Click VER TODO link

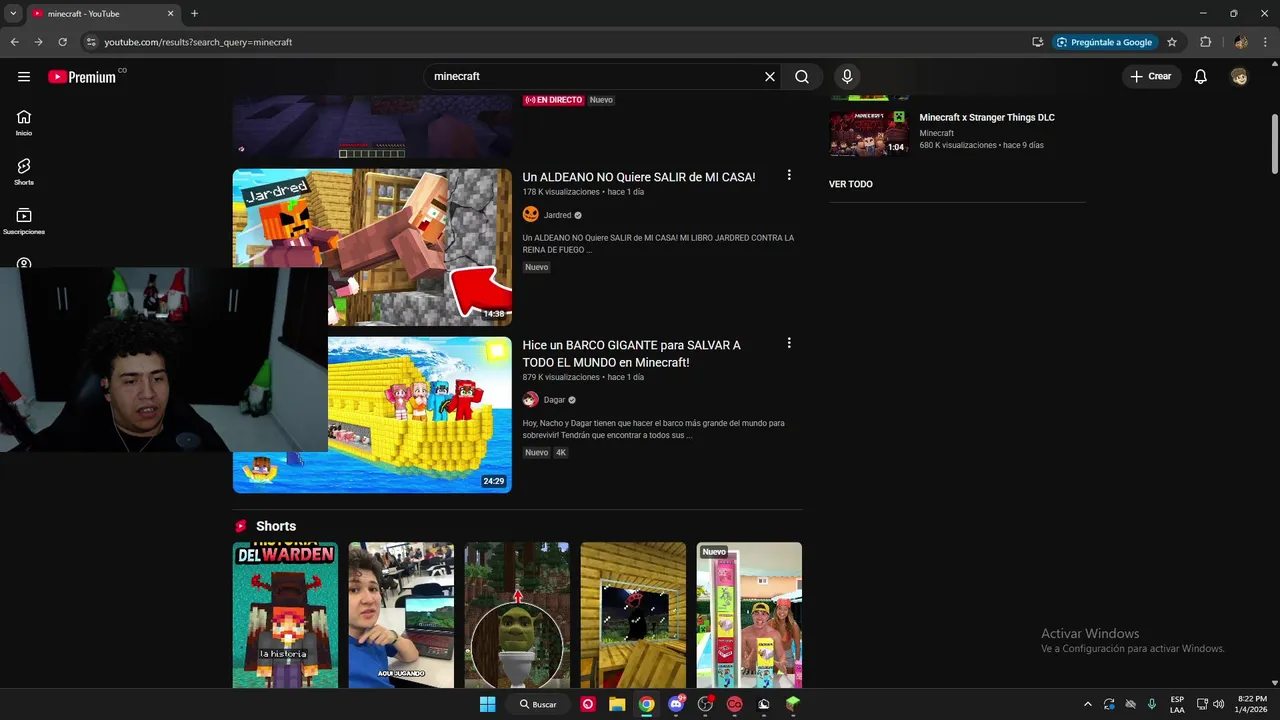coord(851,184)
